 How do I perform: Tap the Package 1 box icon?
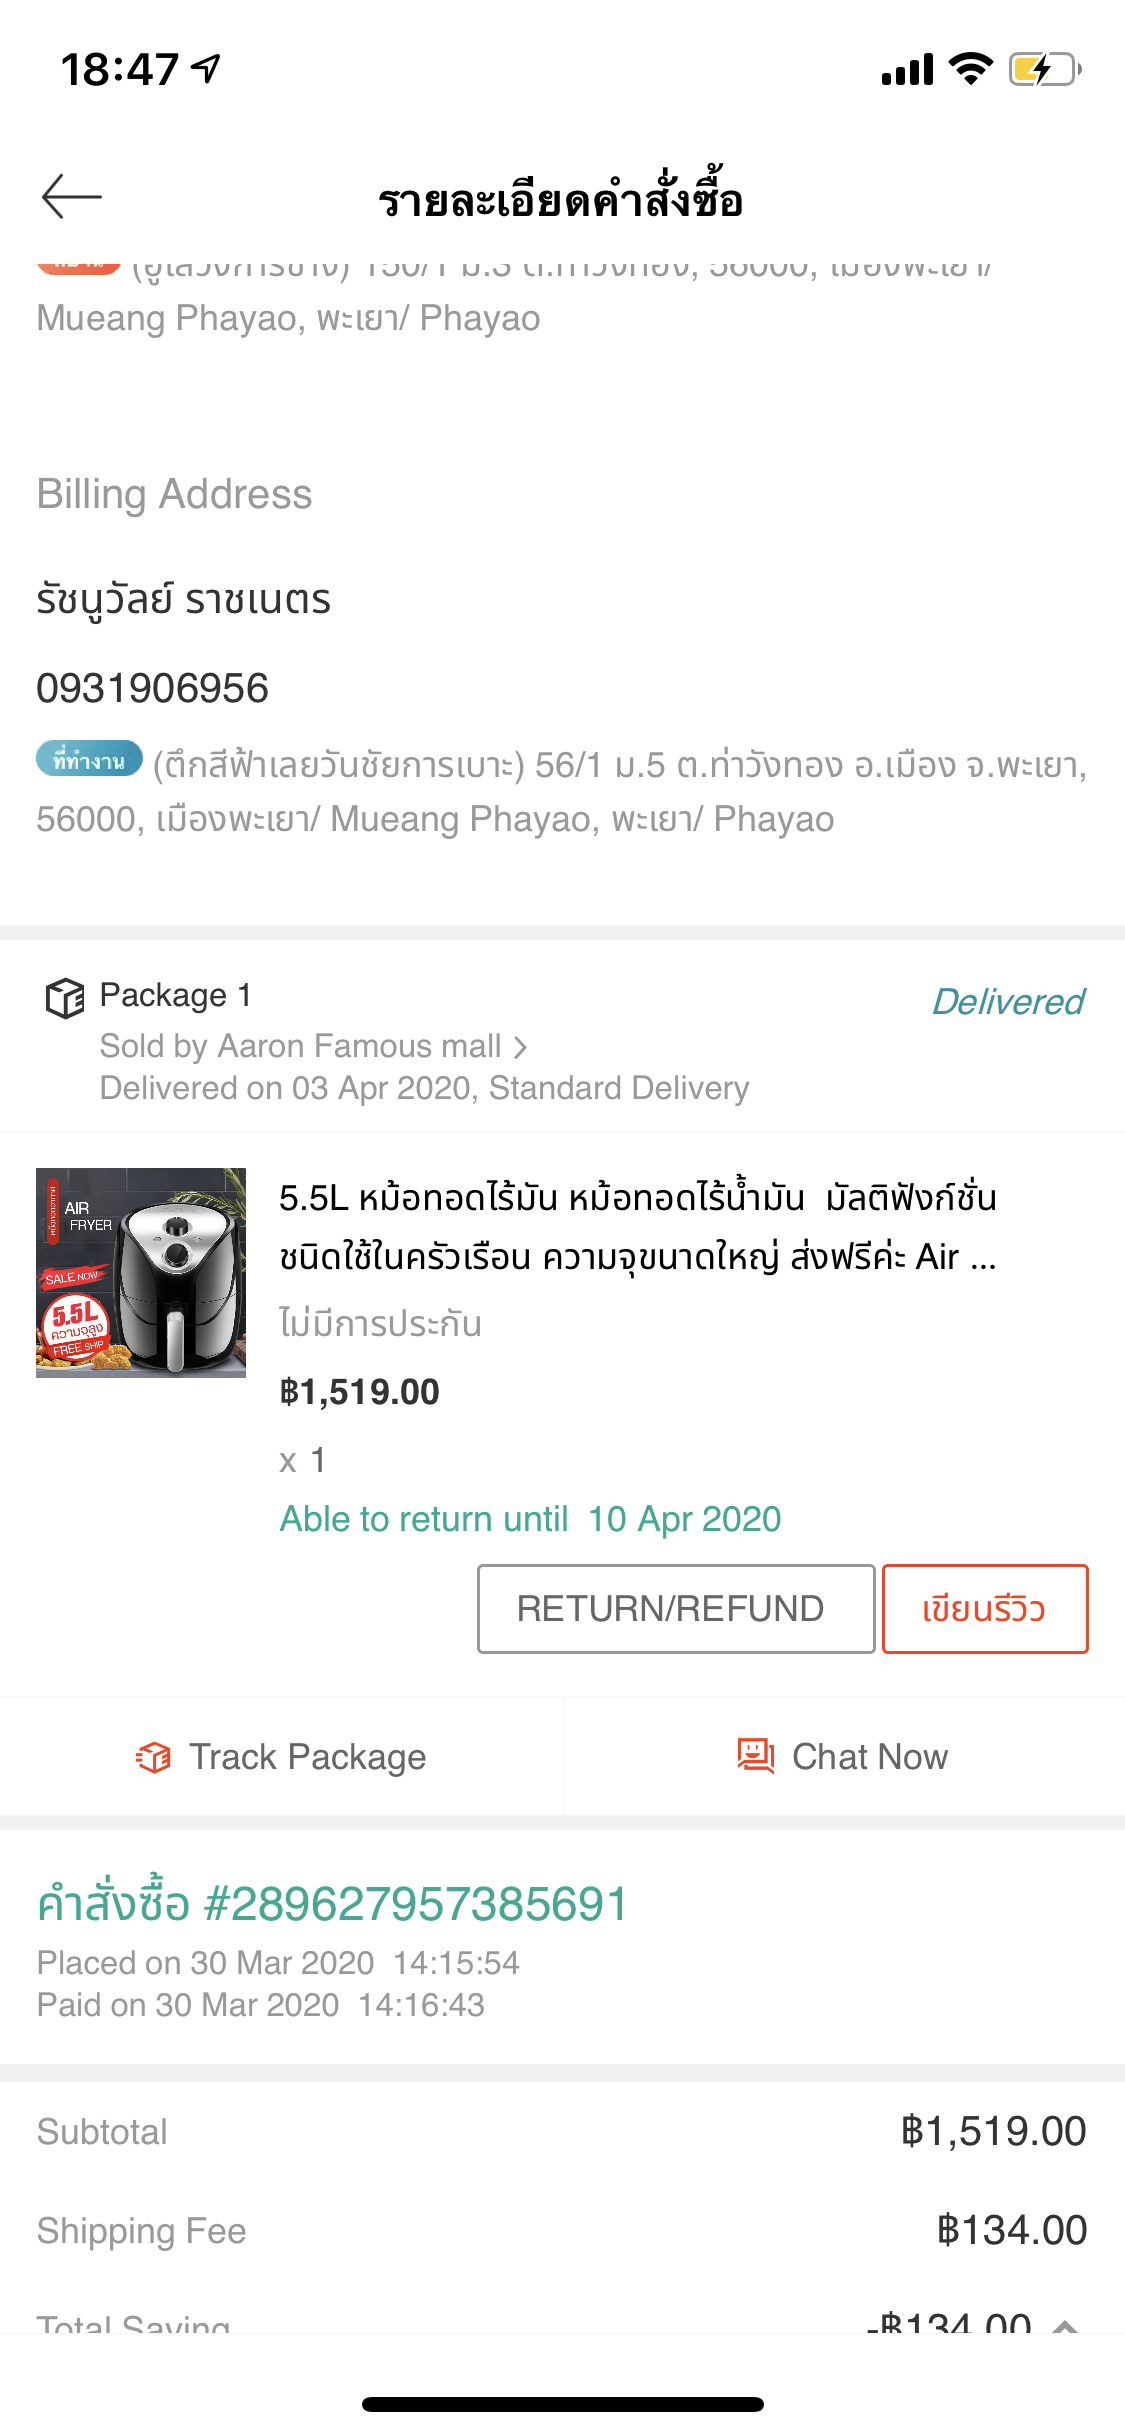tap(65, 998)
